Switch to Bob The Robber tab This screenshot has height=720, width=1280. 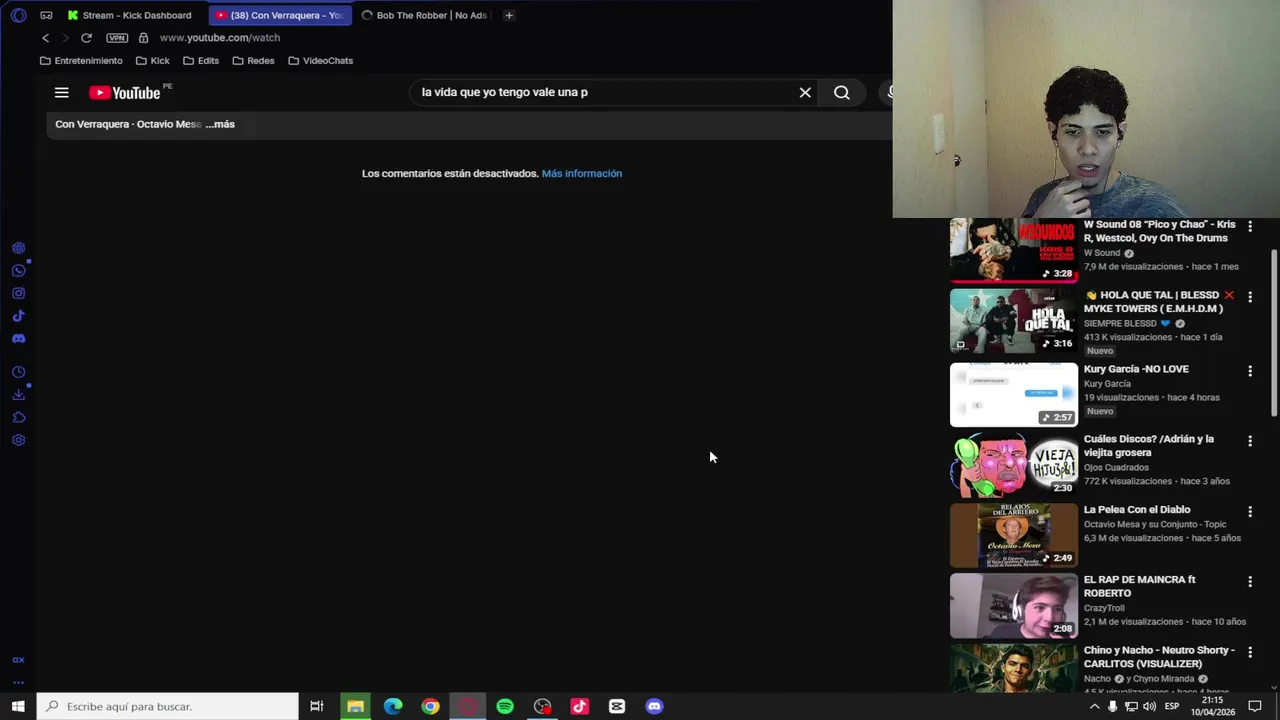point(425,15)
